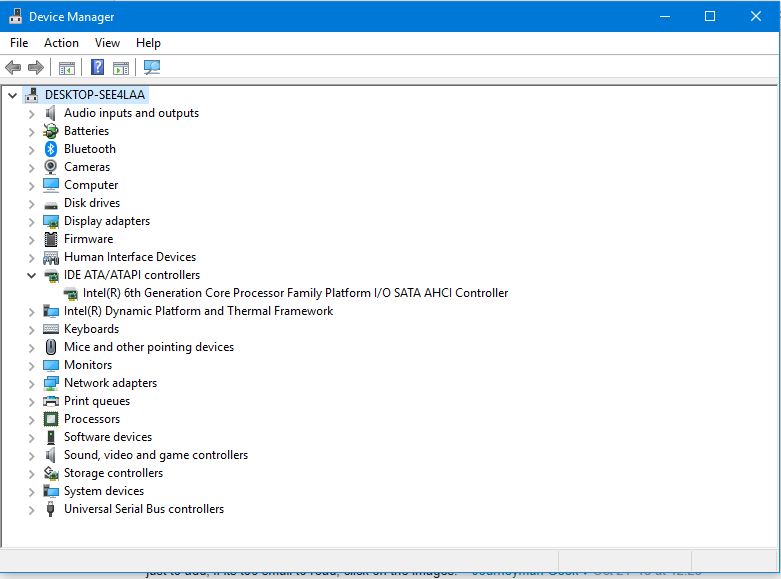Expand the Disk drives node
Viewport: 781px width, 579px height.
[31, 204]
